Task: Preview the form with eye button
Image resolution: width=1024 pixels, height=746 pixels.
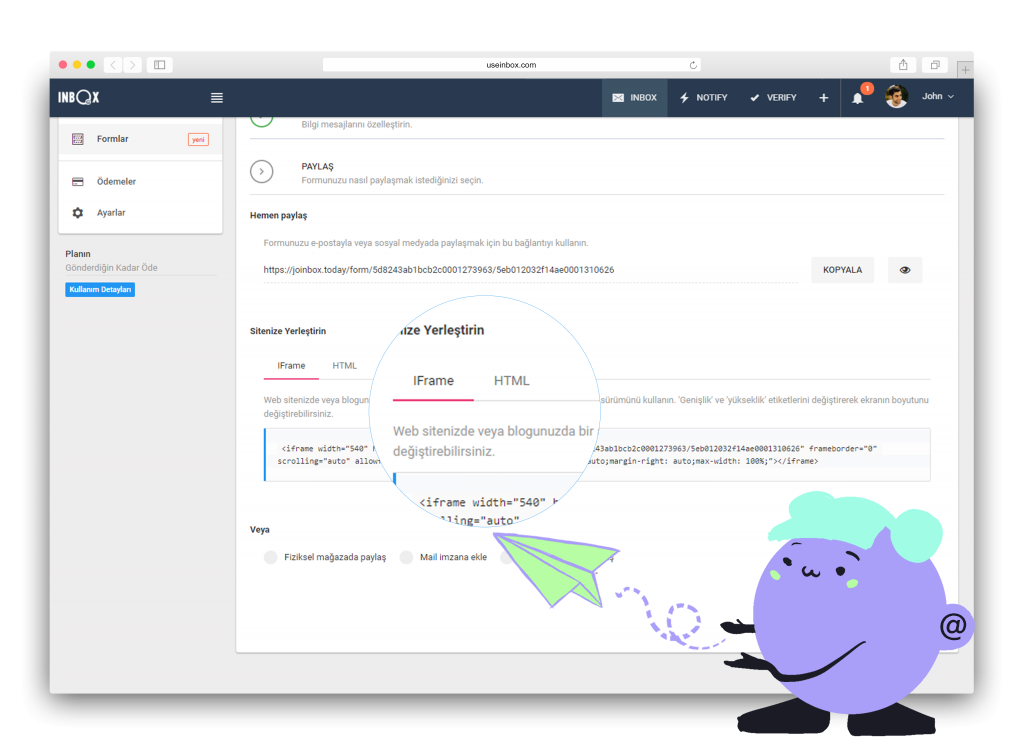Action: [x=905, y=270]
